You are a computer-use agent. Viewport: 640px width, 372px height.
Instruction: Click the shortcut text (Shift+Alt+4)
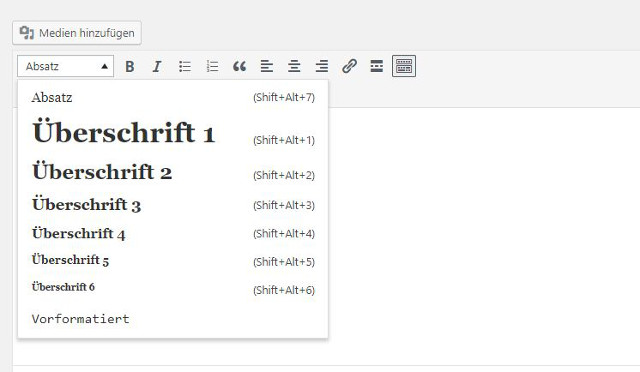pos(284,234)
